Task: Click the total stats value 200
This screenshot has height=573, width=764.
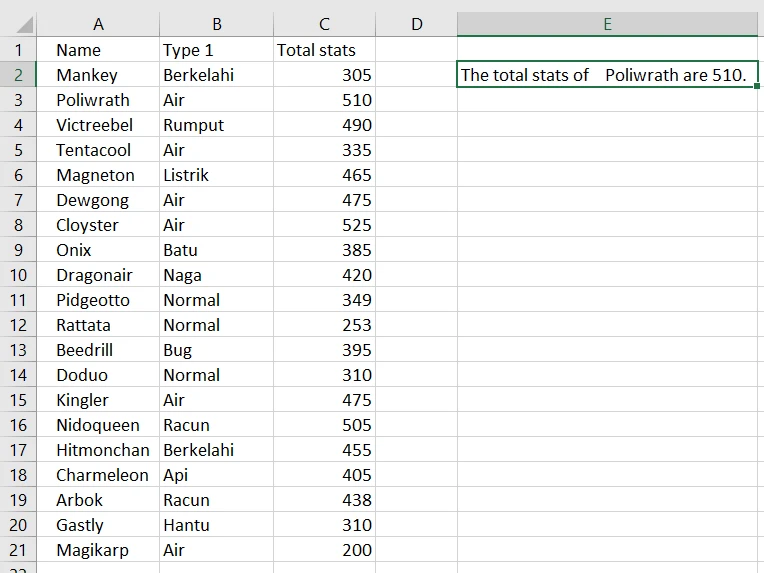Action: point(325,550)
